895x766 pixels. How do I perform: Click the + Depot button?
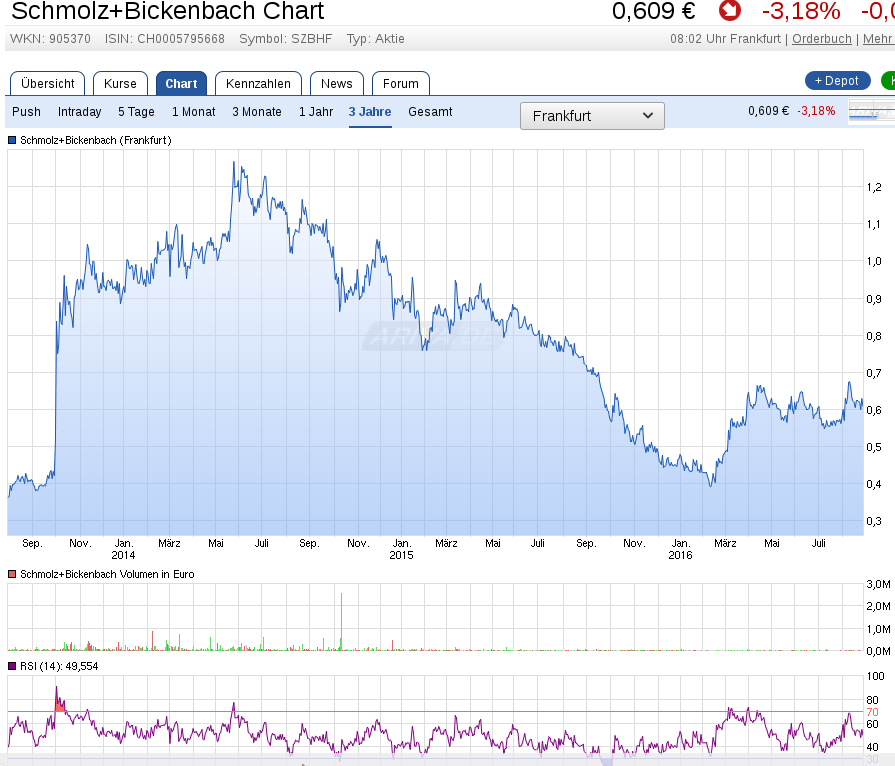pyautogui.click(x=837, y=81)
